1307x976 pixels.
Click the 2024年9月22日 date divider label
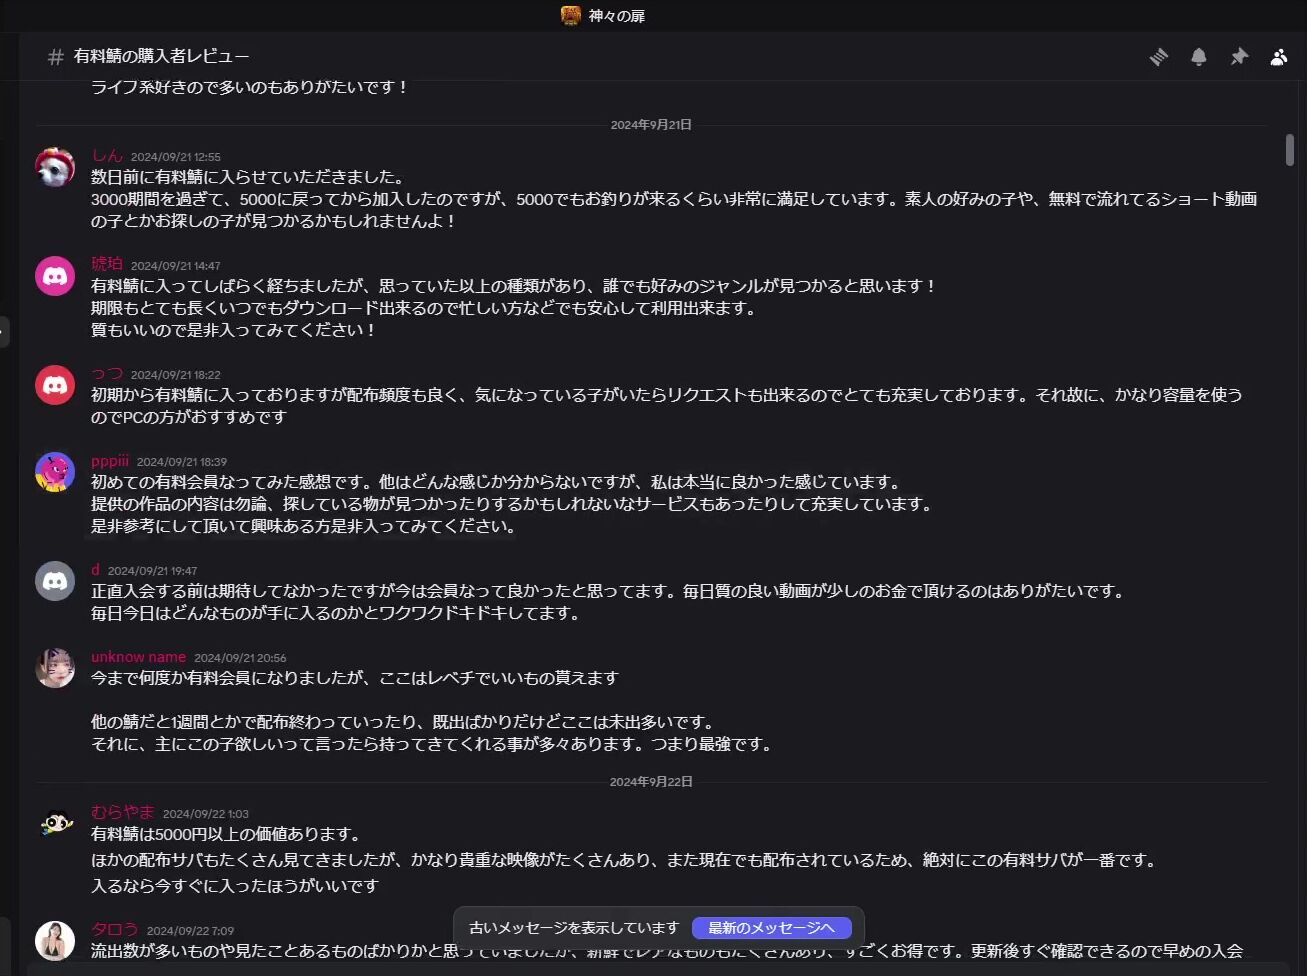tap(651, 782)
